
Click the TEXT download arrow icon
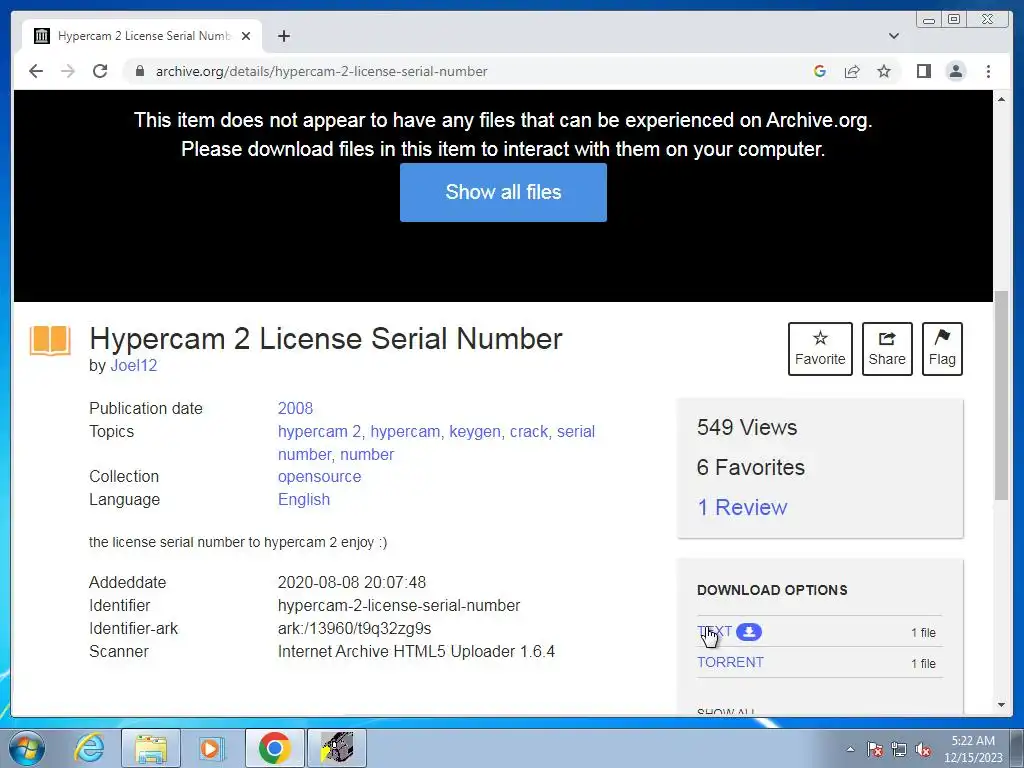pyautogui.click(x=749, y=632)
